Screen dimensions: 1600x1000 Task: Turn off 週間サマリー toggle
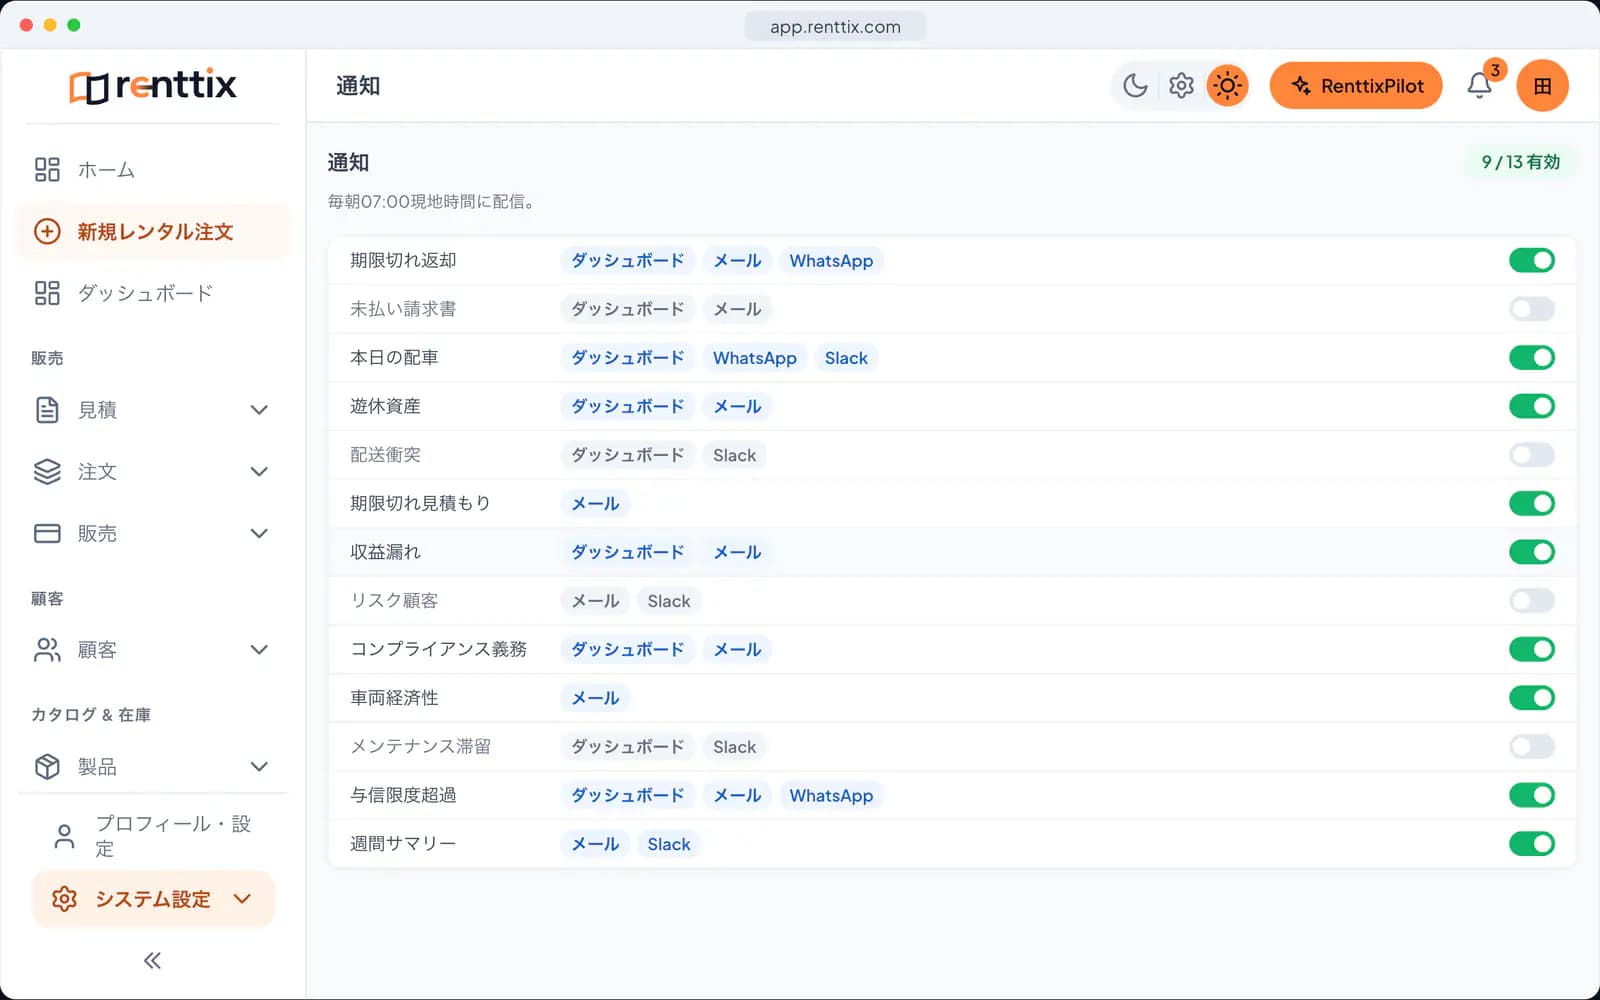click(1532, 844)
